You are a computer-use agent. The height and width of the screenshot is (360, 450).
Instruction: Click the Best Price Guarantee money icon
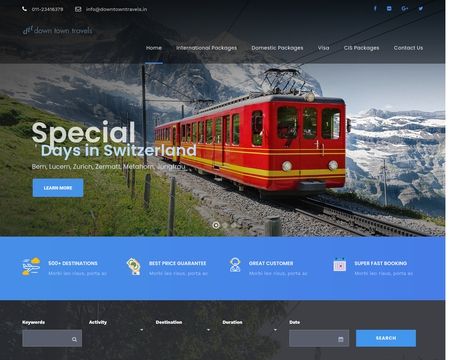134,267
